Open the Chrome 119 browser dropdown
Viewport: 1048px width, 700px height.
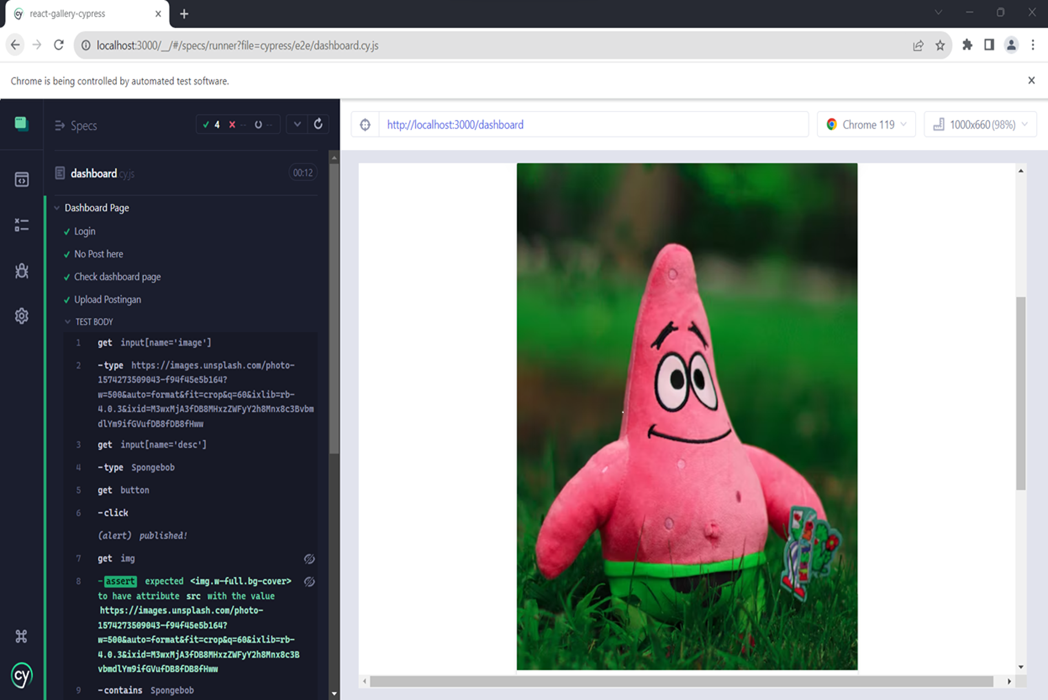coord(866,124)
